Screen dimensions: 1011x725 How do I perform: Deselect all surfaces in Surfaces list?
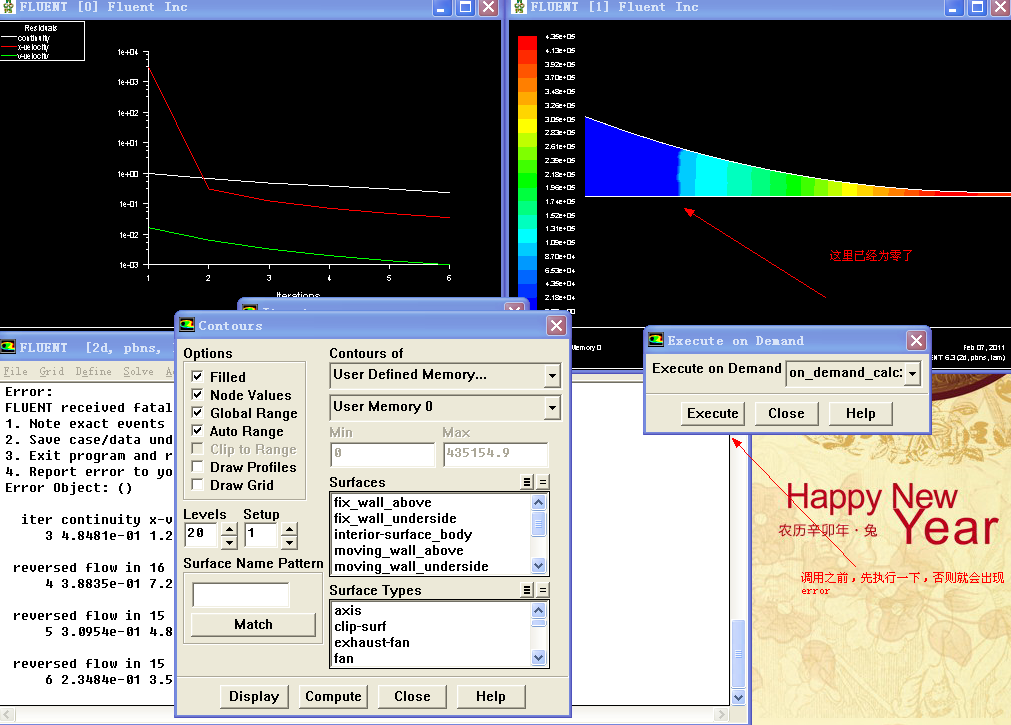click(x=543, y=482)
